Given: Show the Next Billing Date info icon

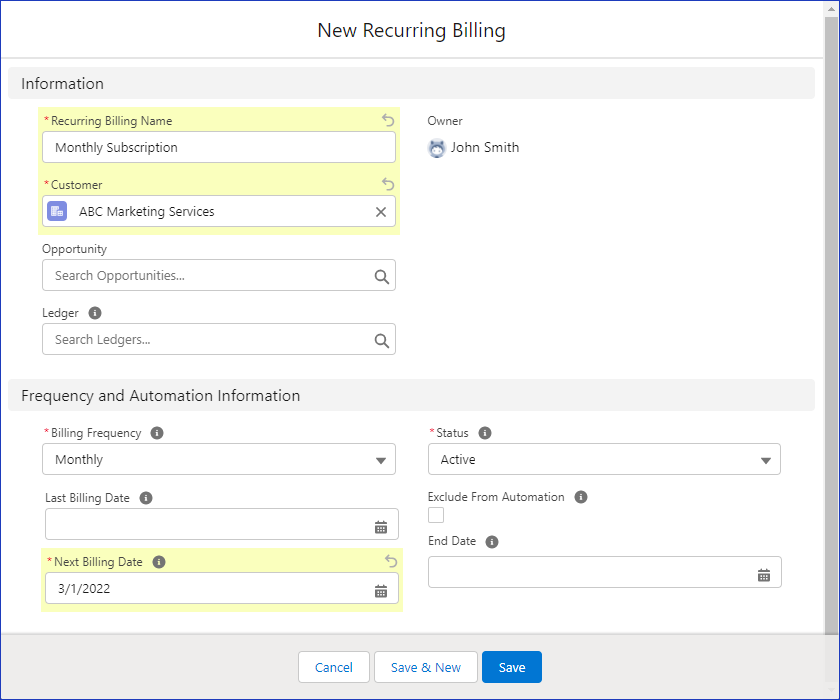Looking at the screenshot, I should 159,562.
